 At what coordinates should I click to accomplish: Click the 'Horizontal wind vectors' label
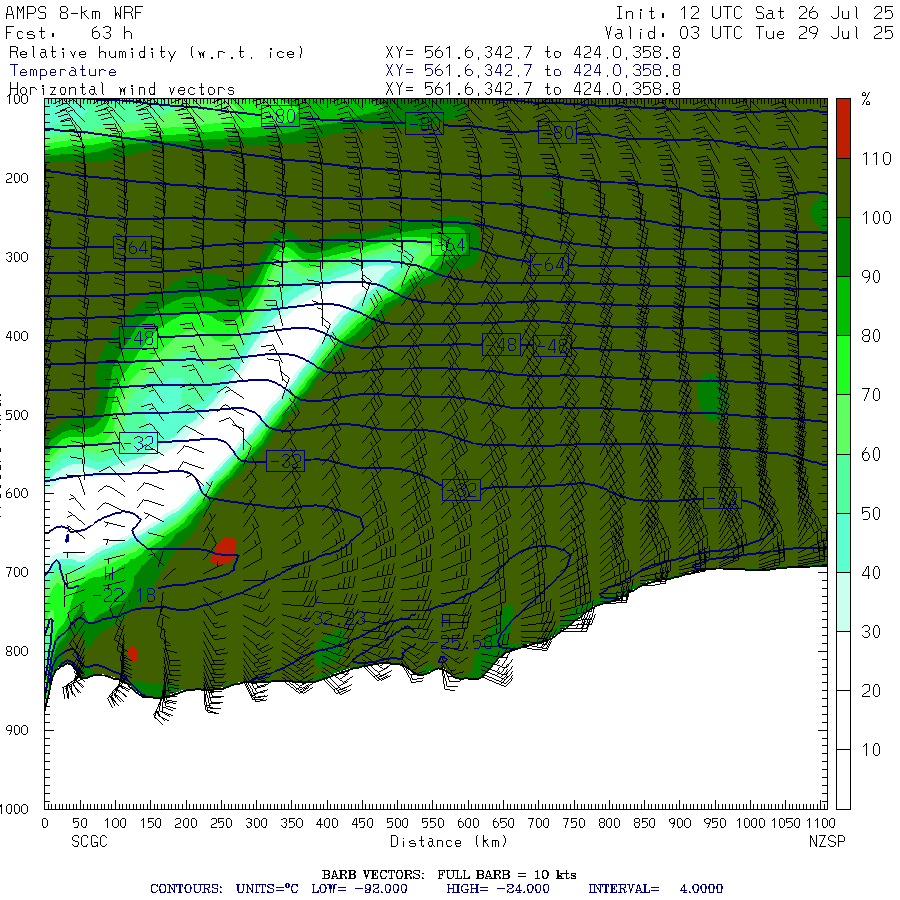(x=122, y=90)
